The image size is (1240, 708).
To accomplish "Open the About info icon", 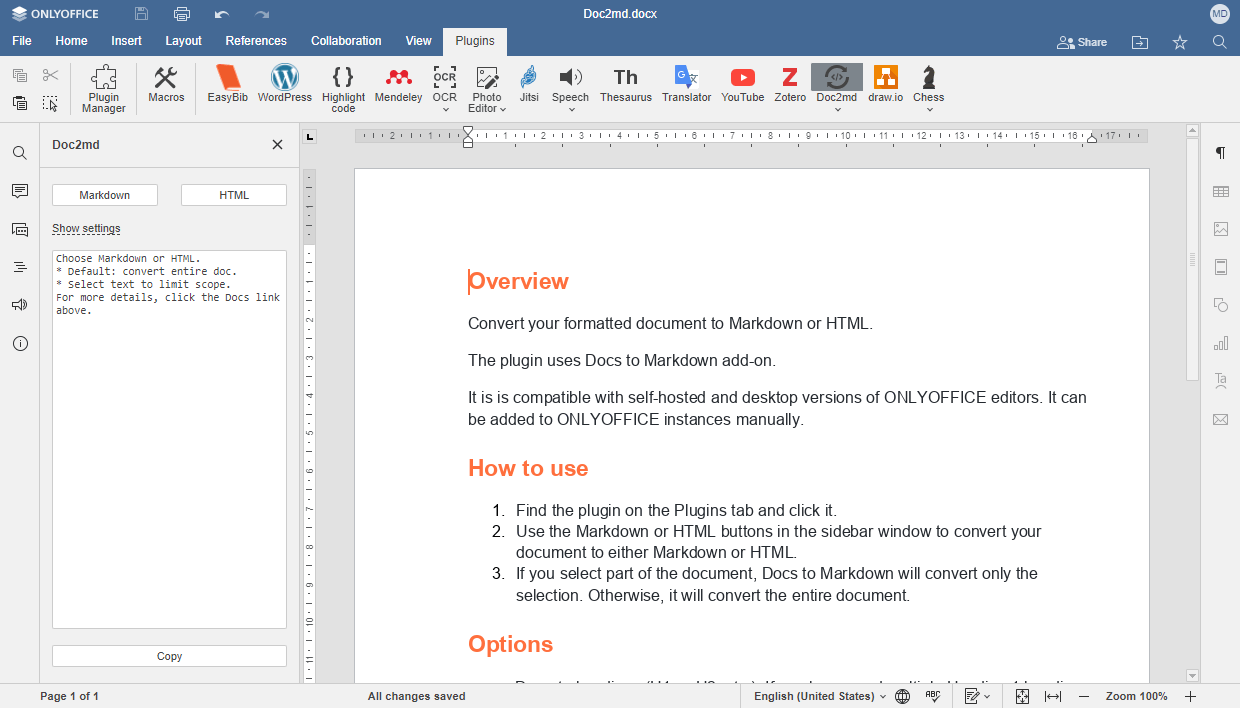I will (20, 343).
